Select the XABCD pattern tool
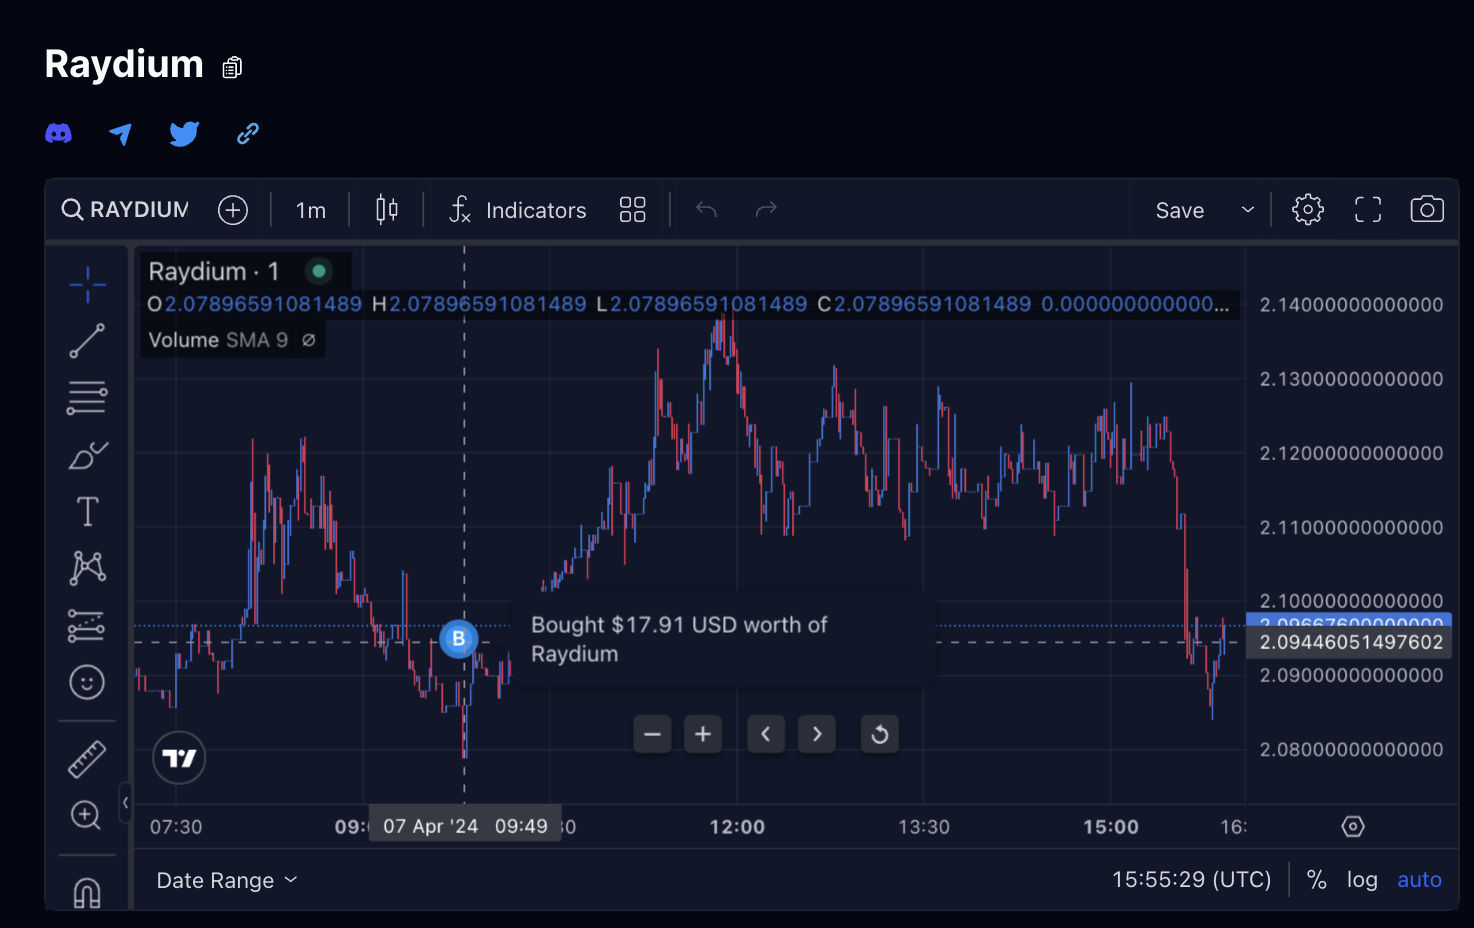The width and height of the screenshot is (1474, 928). coord(87,568)
